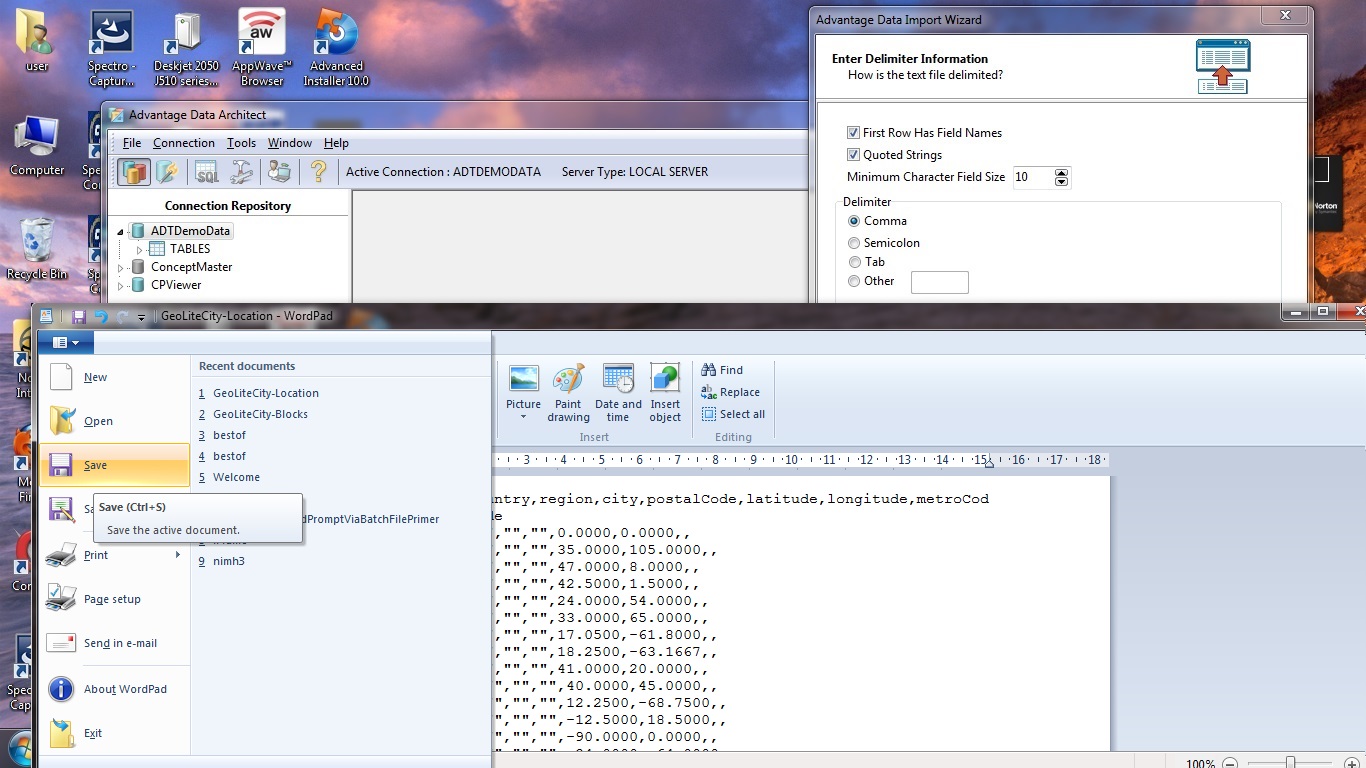Image resolution: width=1366 pixels, height=768 pixels.
Task: Expand the TABLES tree node
Action: click(x=140, y=249)
